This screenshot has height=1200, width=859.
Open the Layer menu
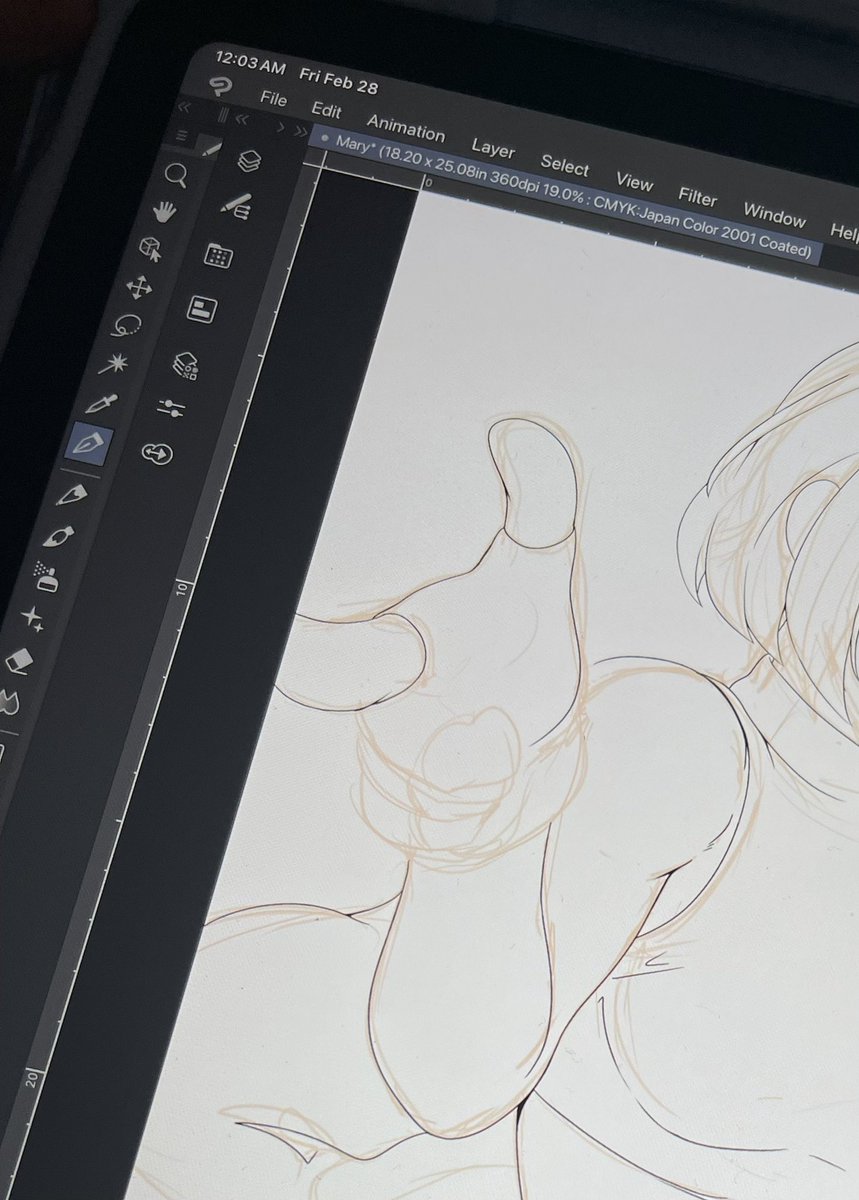click(493, 149)
